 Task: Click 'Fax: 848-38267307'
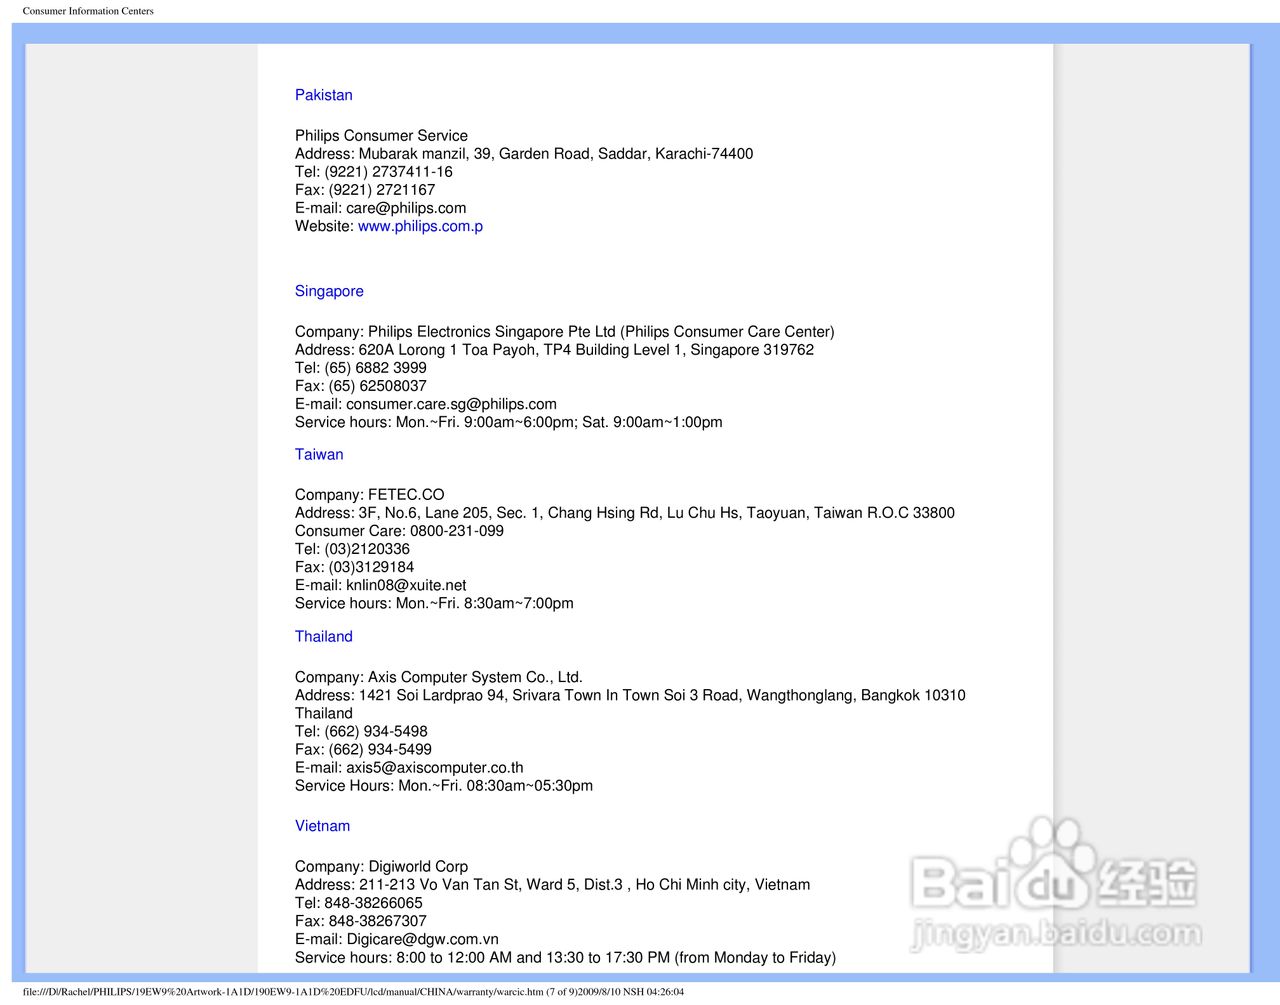[361, 921]
